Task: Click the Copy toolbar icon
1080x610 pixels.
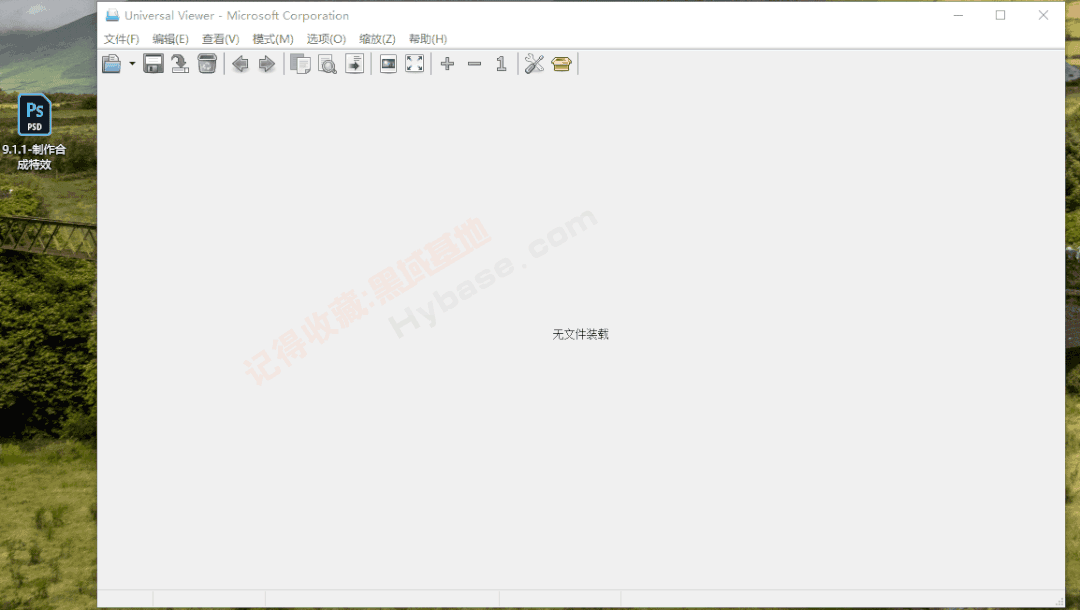Action: (x=300, y=64)
